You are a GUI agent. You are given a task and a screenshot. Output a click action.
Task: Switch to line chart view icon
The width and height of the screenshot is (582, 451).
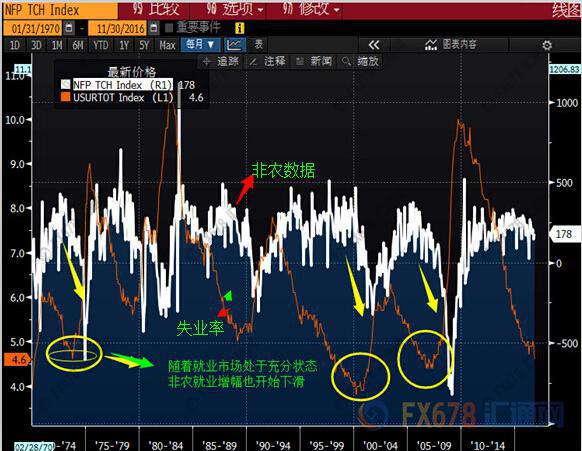pos(235,45)
